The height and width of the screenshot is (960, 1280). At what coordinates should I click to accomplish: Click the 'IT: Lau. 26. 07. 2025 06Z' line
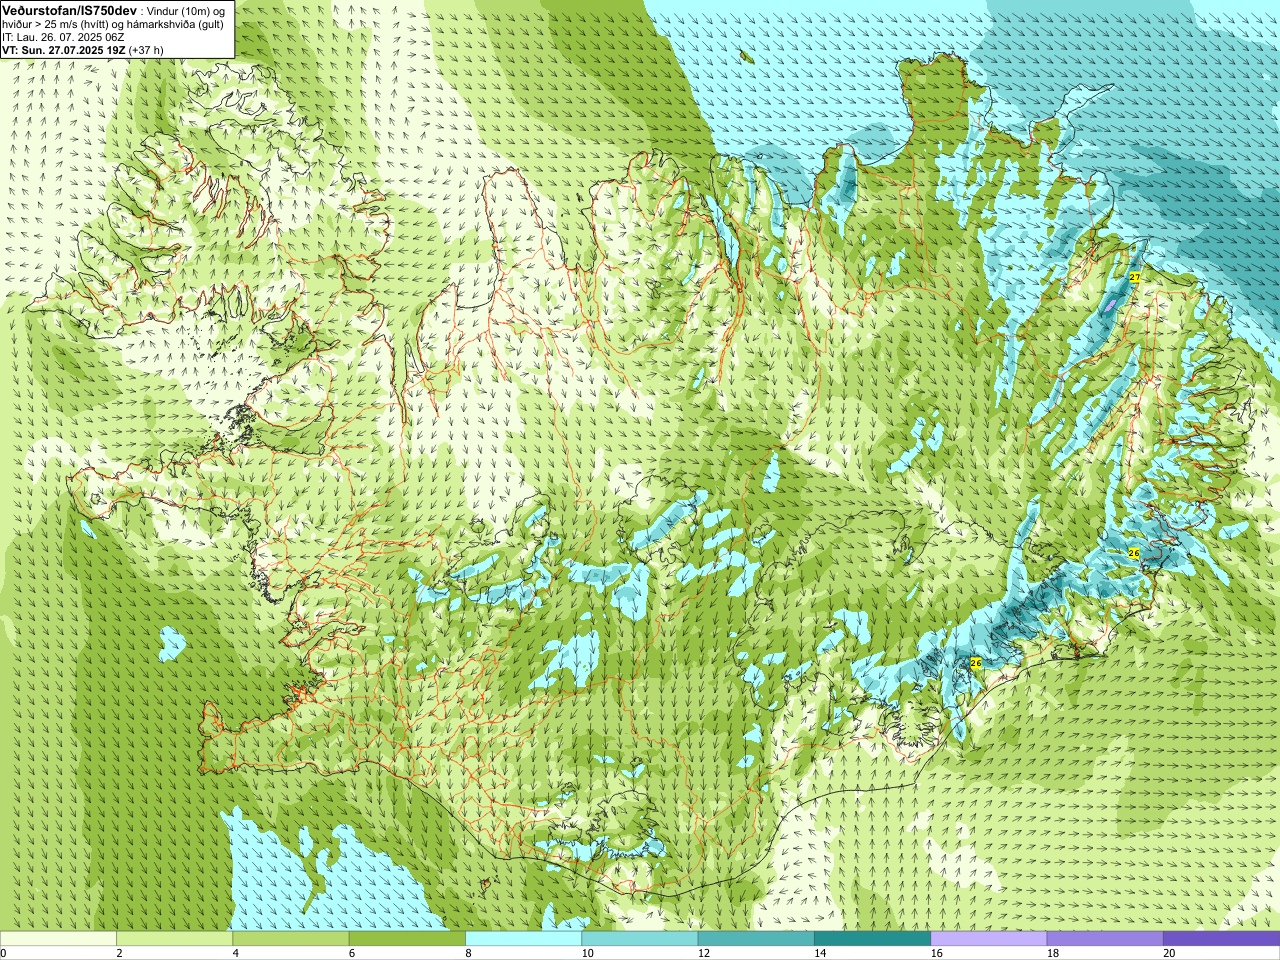[x=63, y=37]
